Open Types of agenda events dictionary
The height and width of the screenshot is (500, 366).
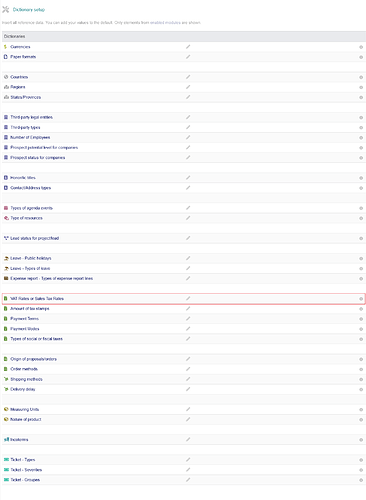click(x=31, y=208)
